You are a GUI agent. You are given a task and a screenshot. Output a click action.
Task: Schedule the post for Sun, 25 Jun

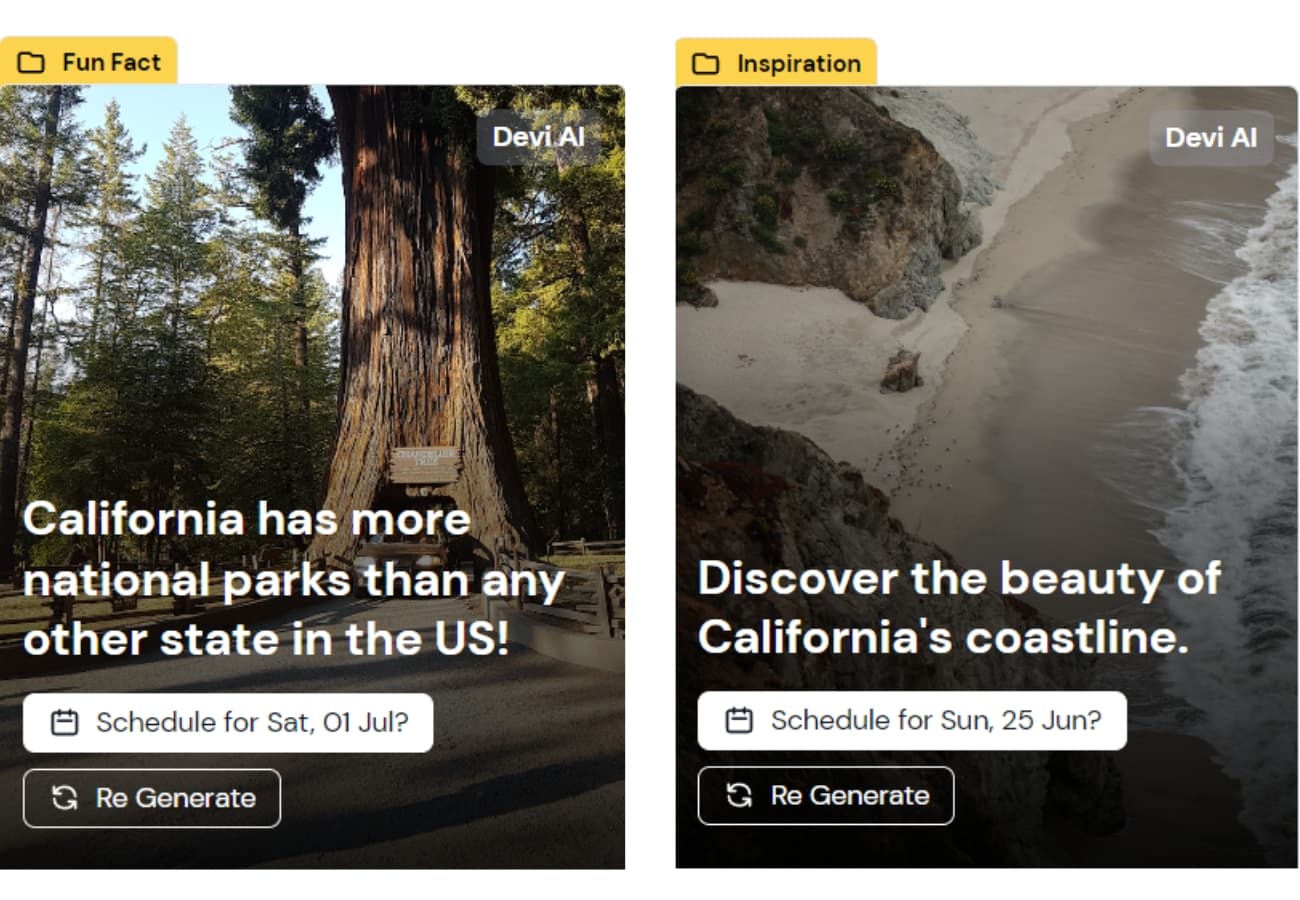pyautogui.click(x=912, y=720)
